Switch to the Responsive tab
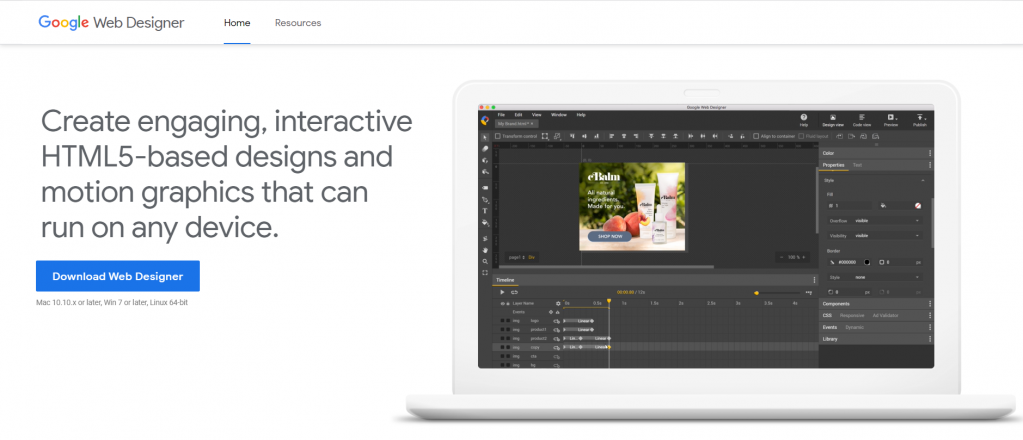 coord(852,315)
